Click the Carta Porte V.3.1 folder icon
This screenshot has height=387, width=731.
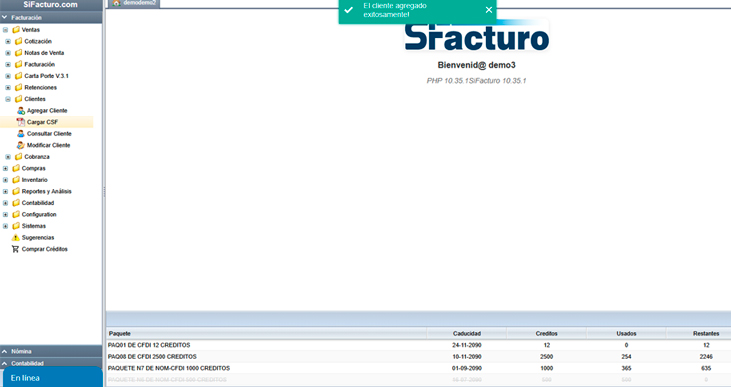pyautogui.click(x=19, y=76)
